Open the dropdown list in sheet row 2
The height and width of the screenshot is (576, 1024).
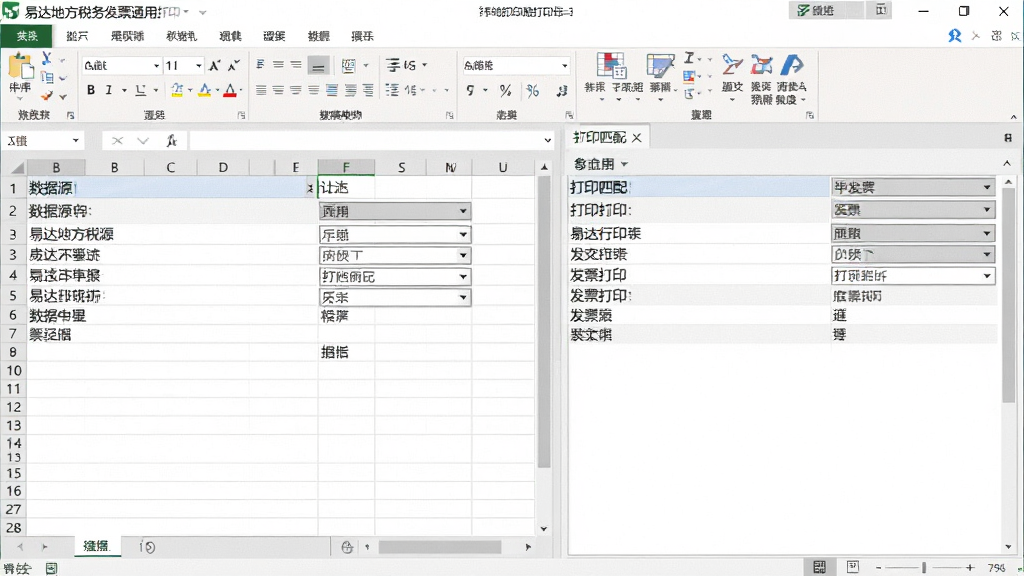click(462, 211)
